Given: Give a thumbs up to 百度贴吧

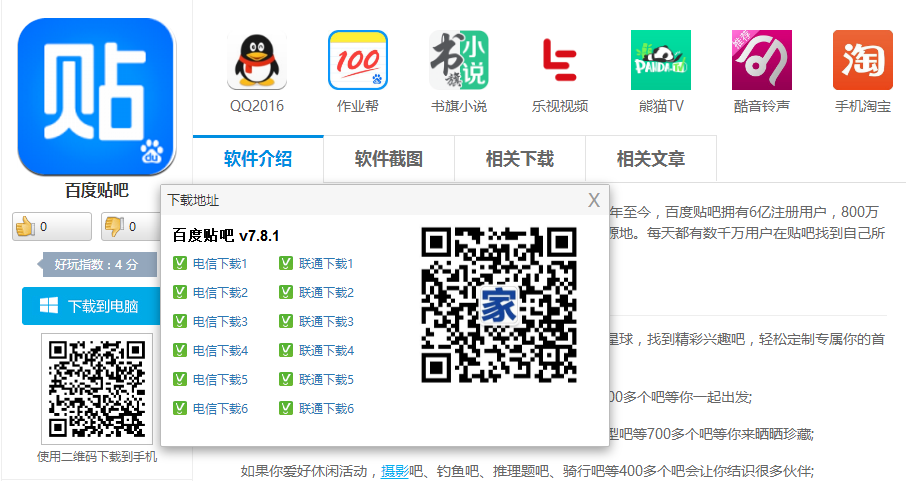Looking at the screenshot, I should (52, 226).
